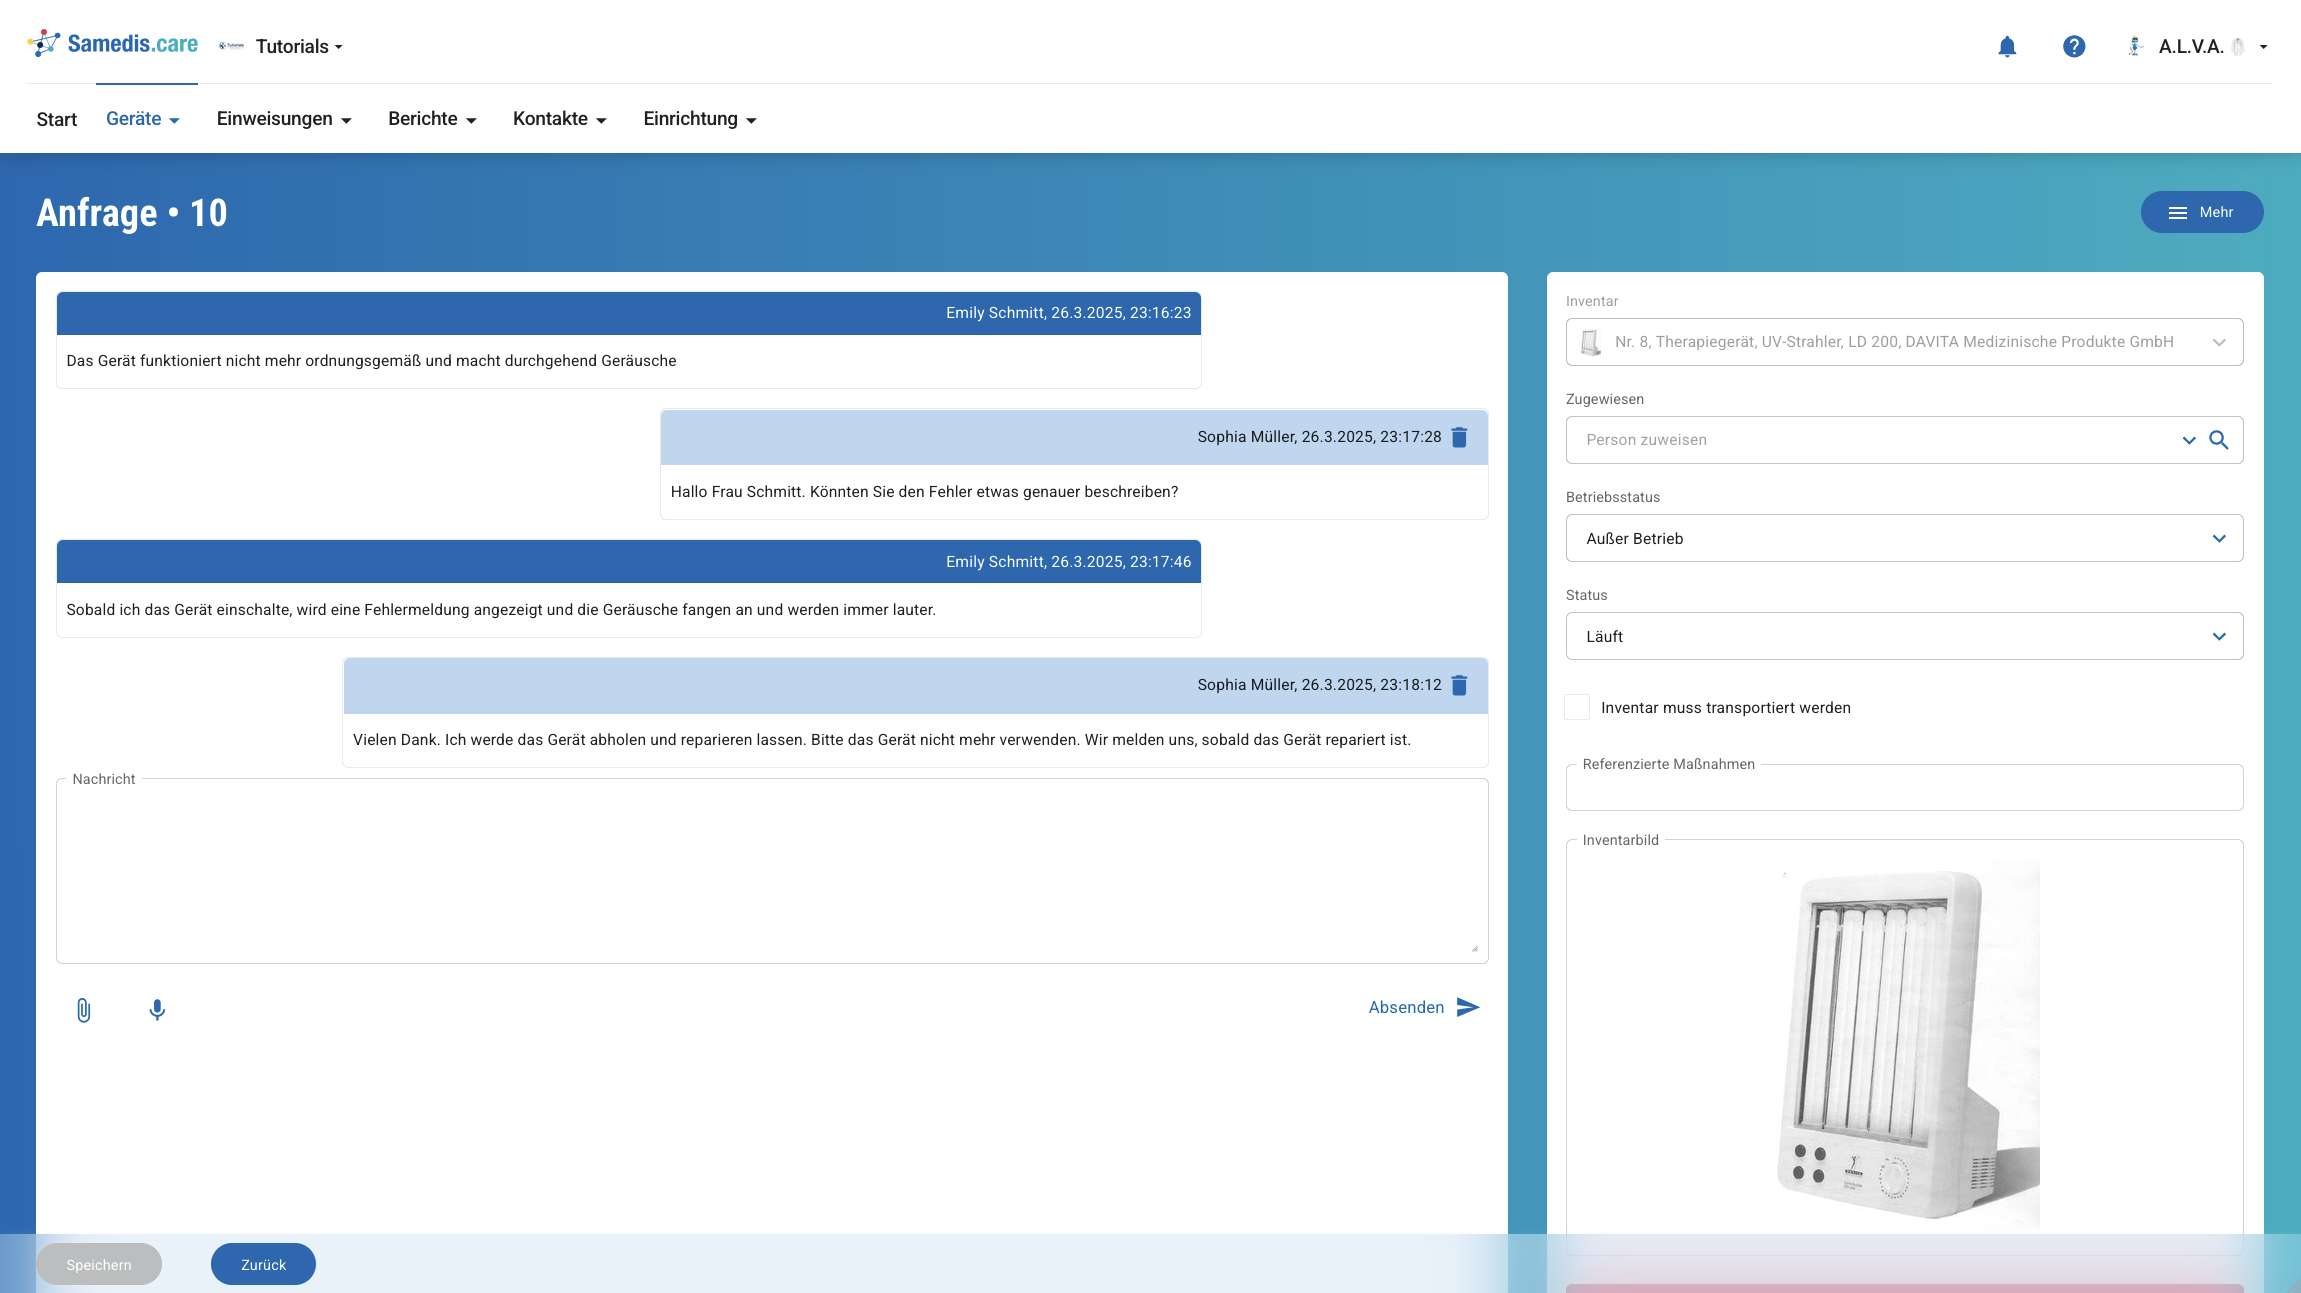Delete Sophia Müller's 23:17:28 message
2301x1293 pixels.
tap(1459, 437)
